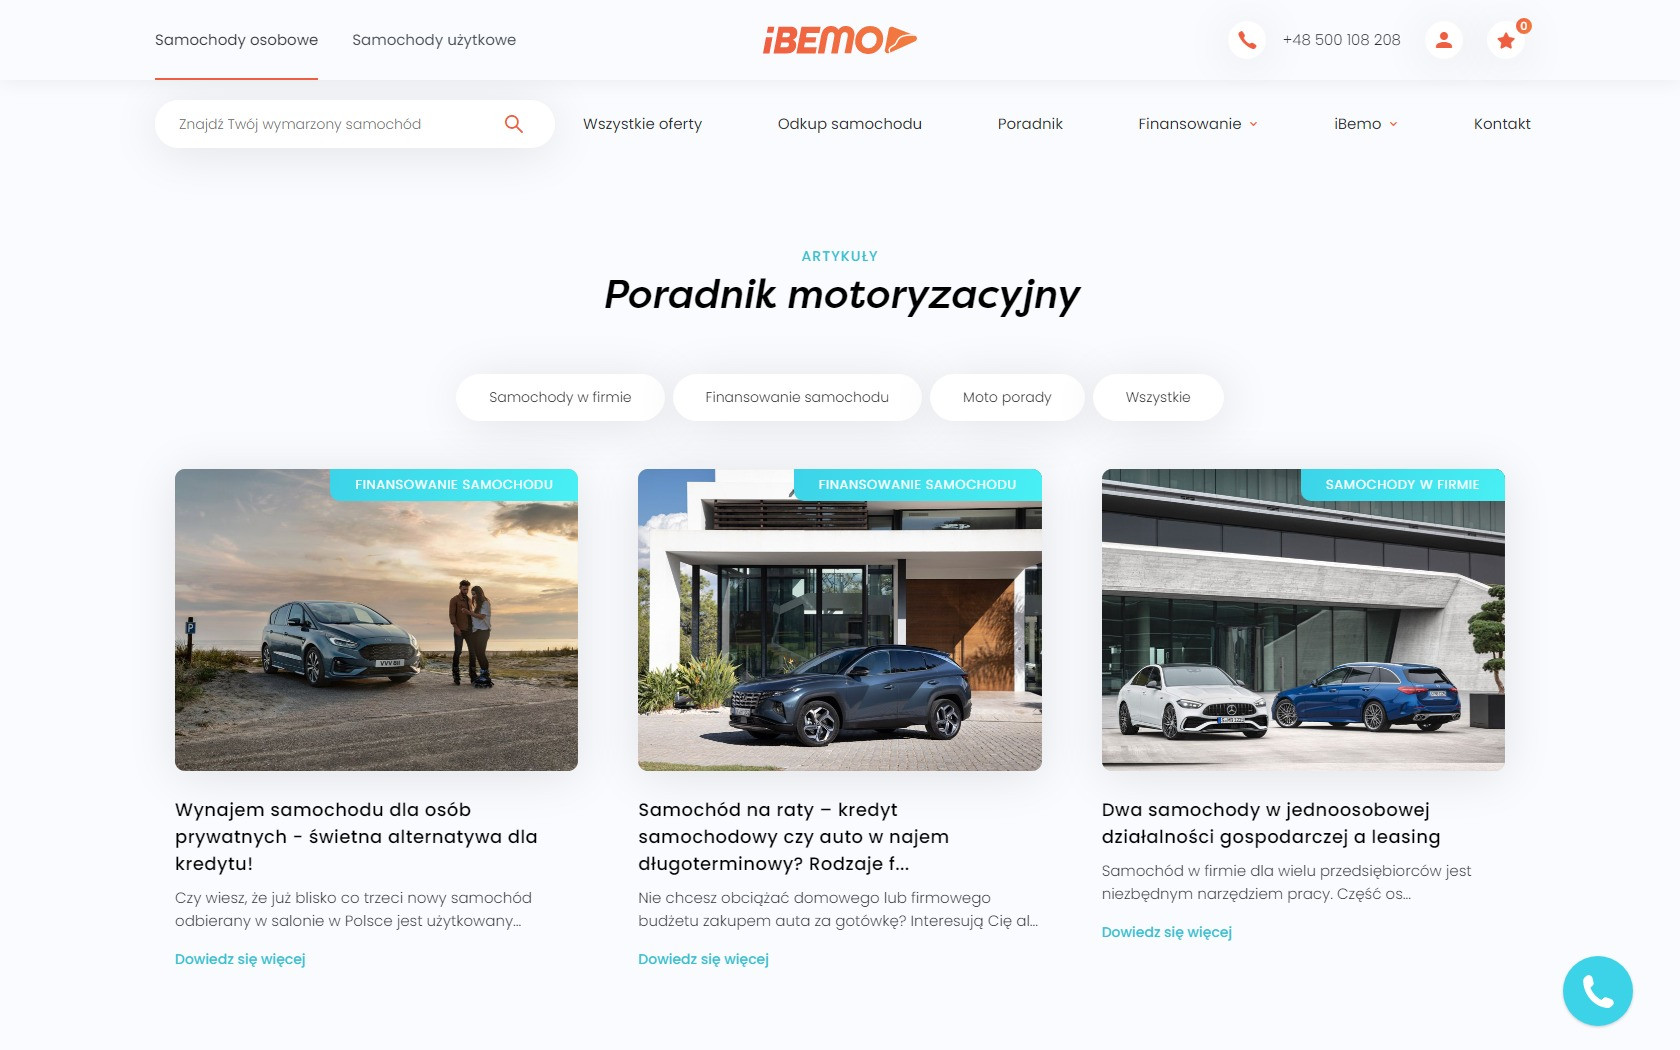Click the magnifier search icon

(x=514, y=124)
